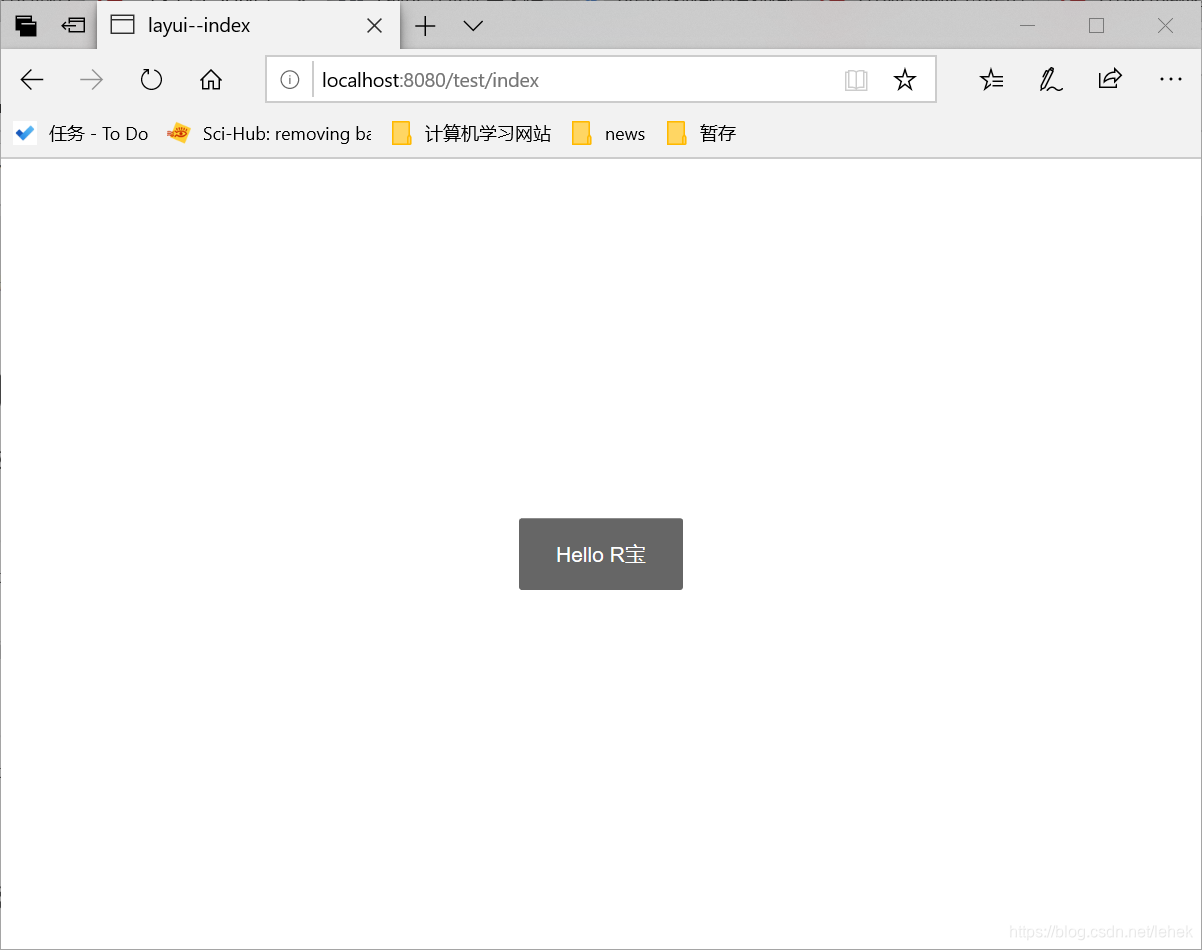Open the Sci-Hub bookmark
The height and width of the screenshot is (950, 1202).
coord(269,133)
